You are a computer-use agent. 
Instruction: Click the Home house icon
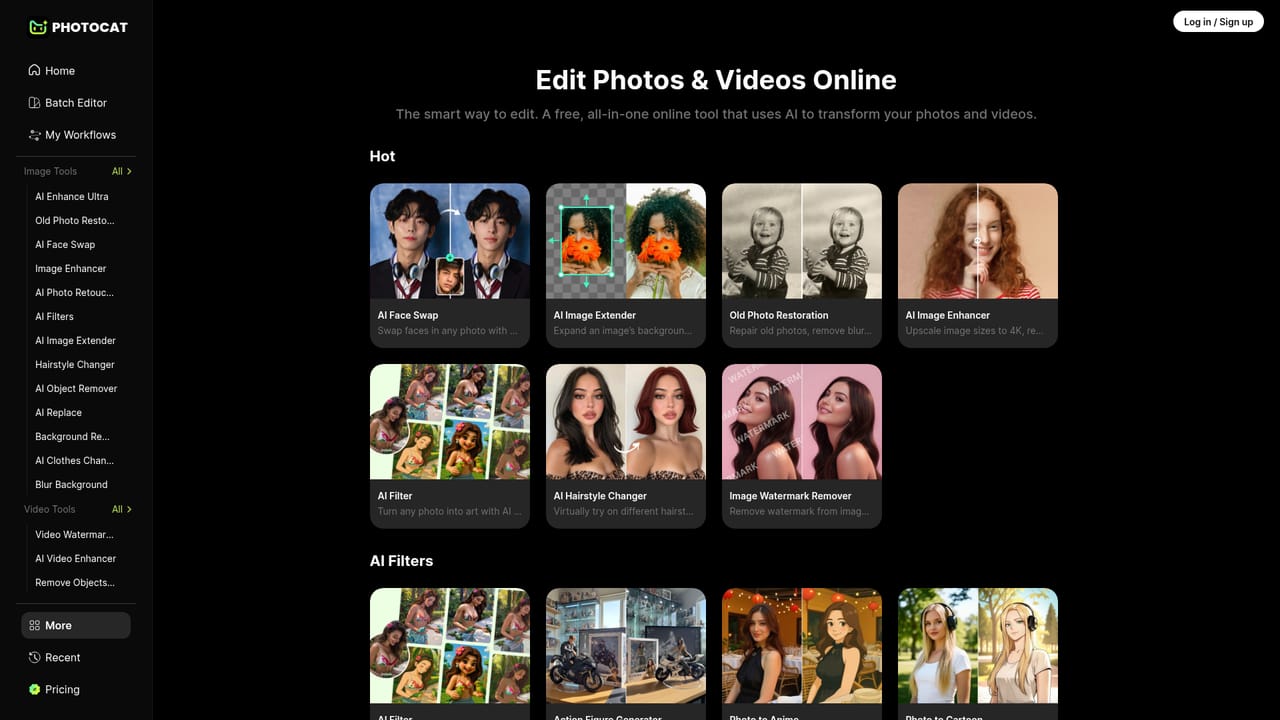(34, 71)
